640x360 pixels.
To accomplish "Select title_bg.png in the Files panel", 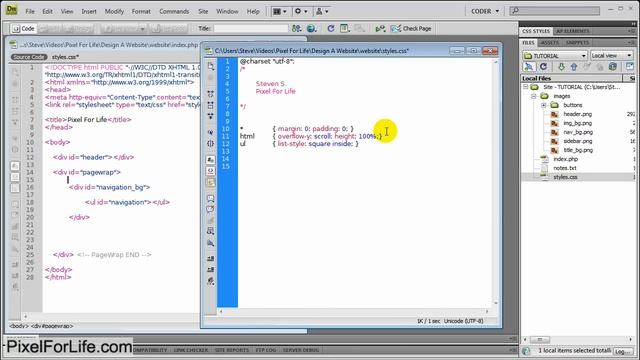I will point(578,150).
